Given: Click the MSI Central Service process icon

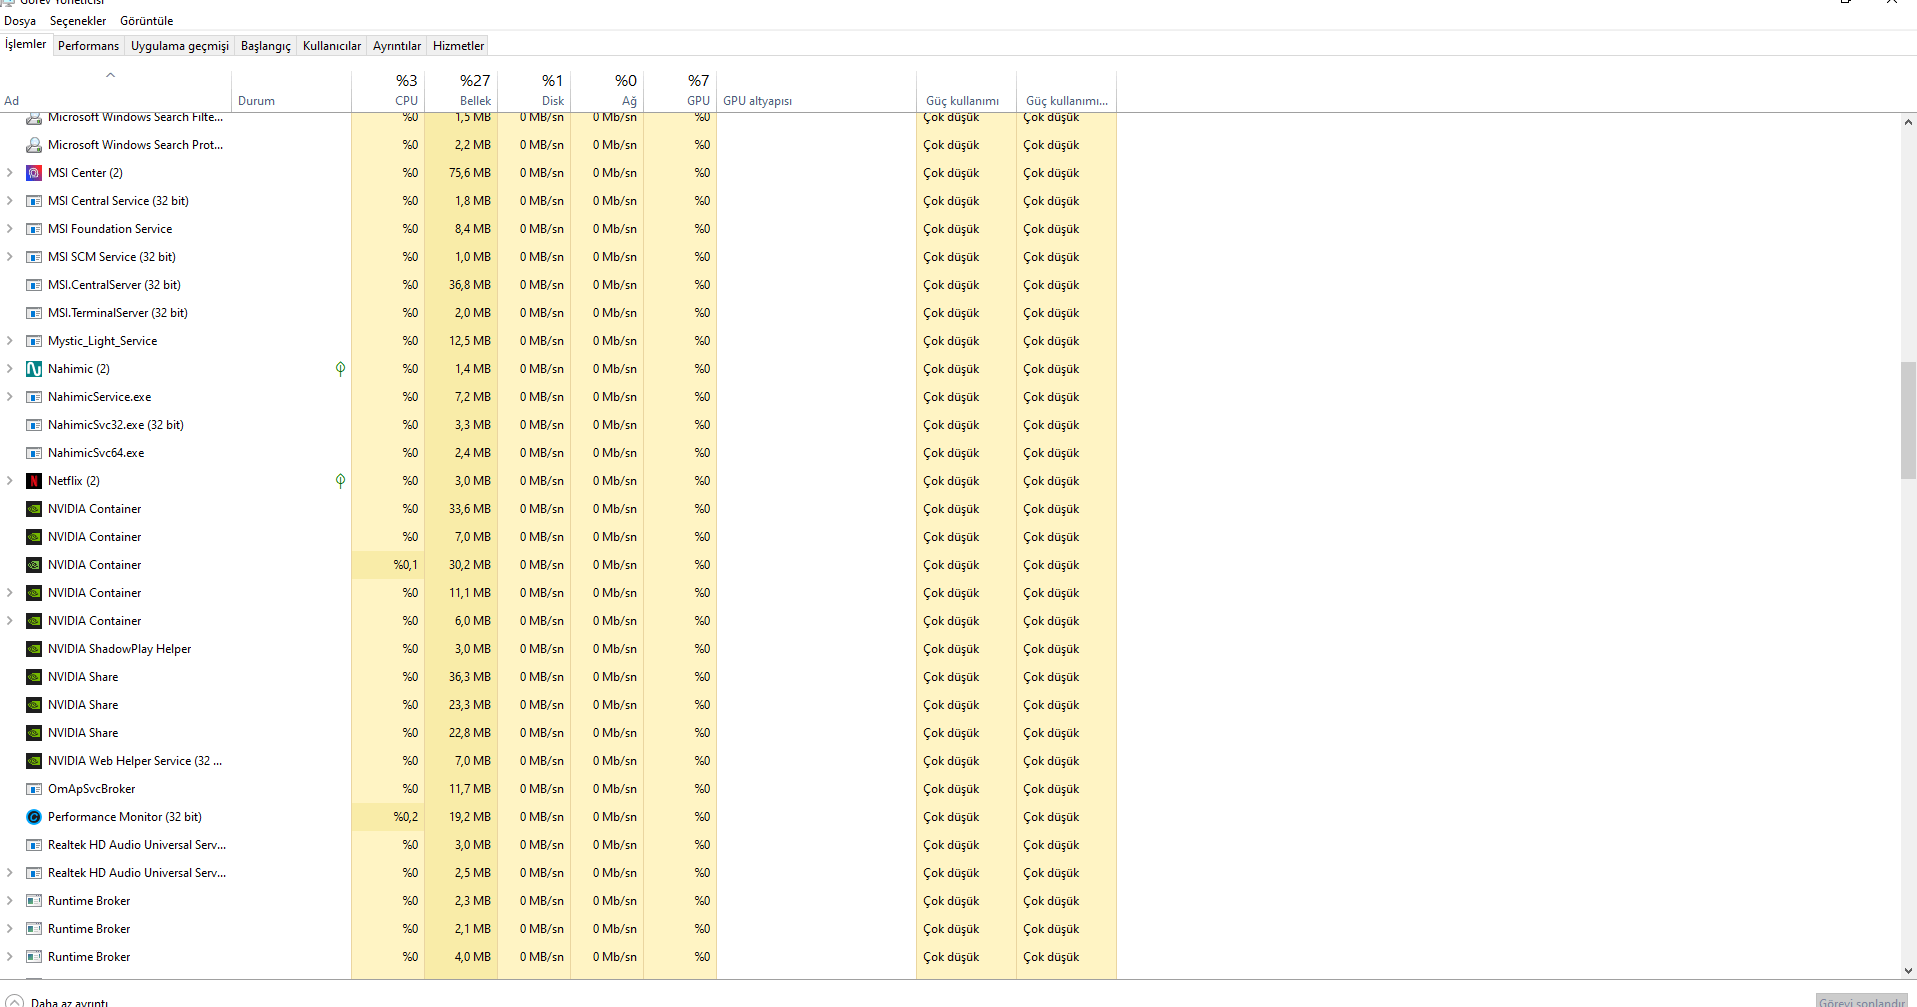Looking at the screenshot, I should tap(34, 201).
